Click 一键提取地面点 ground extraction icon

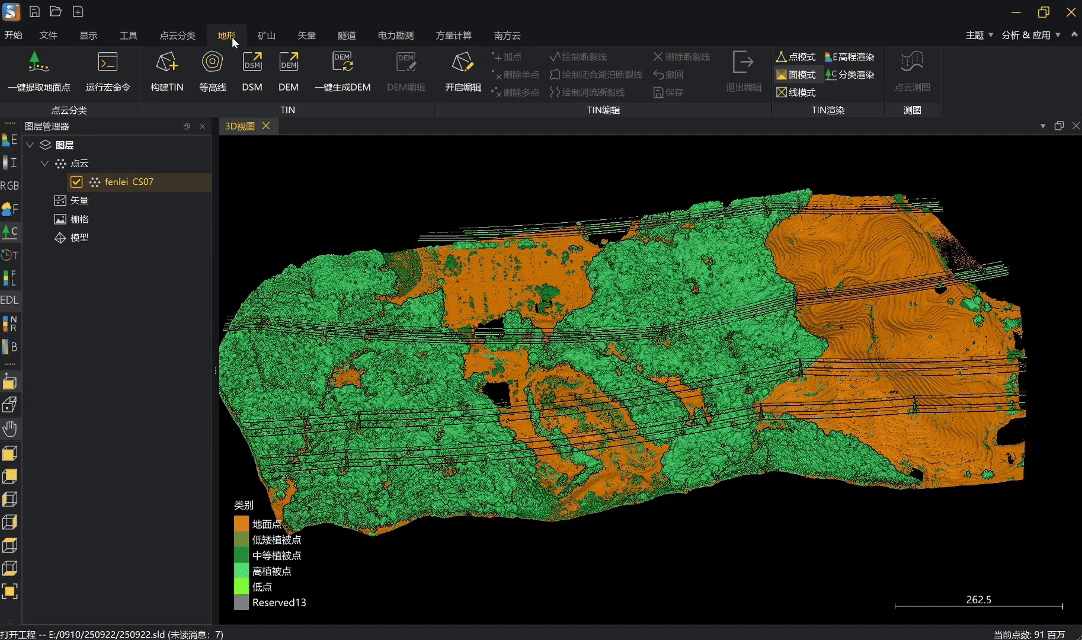(36, 63)
